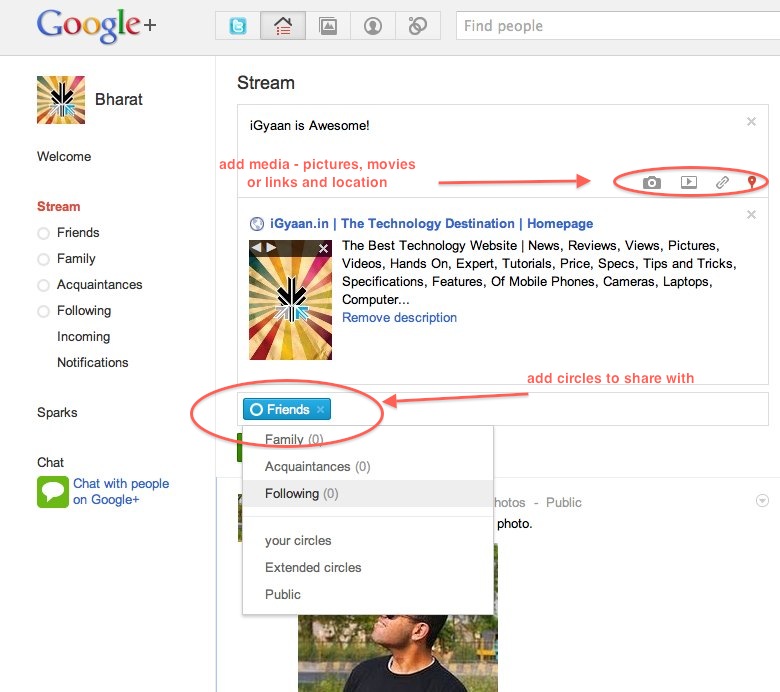The width and height of the screenshot is (780, 692).
Task: Open the Photos icon in top toolbar
Action: point(328,27)
